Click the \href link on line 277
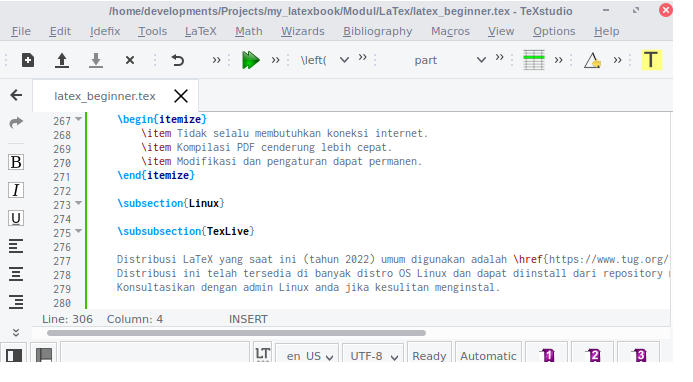693x382 pixels. coord(528,259)
